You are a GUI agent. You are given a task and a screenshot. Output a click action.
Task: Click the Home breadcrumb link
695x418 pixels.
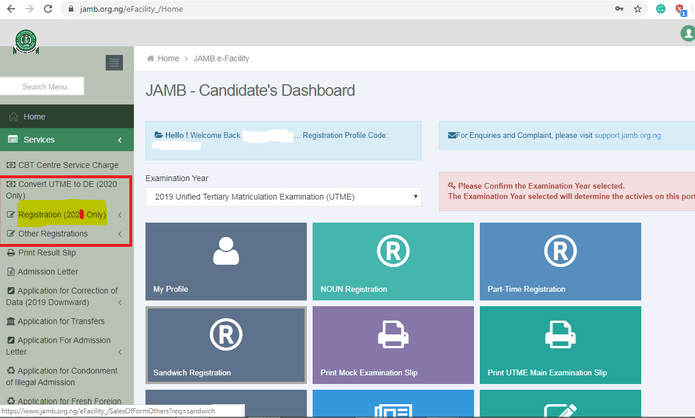coord(168,58)
